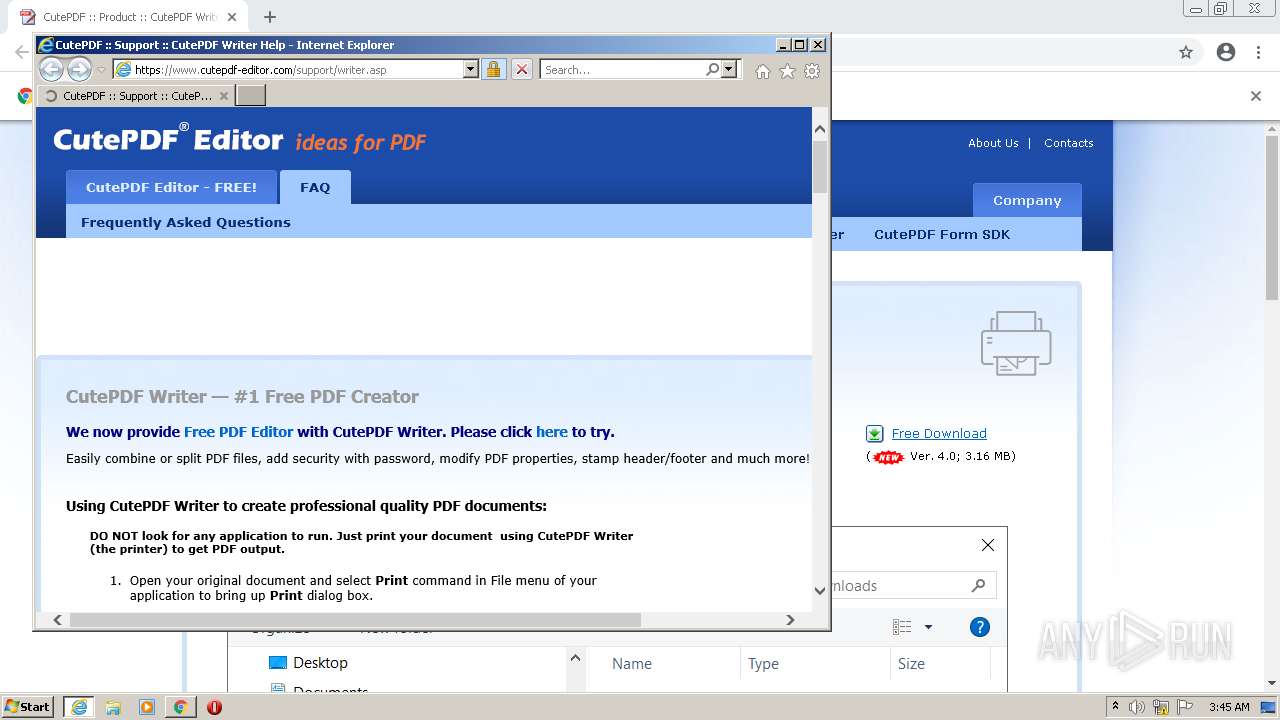Click the taskbar clock 3:45 AM

click(1229, 707)
